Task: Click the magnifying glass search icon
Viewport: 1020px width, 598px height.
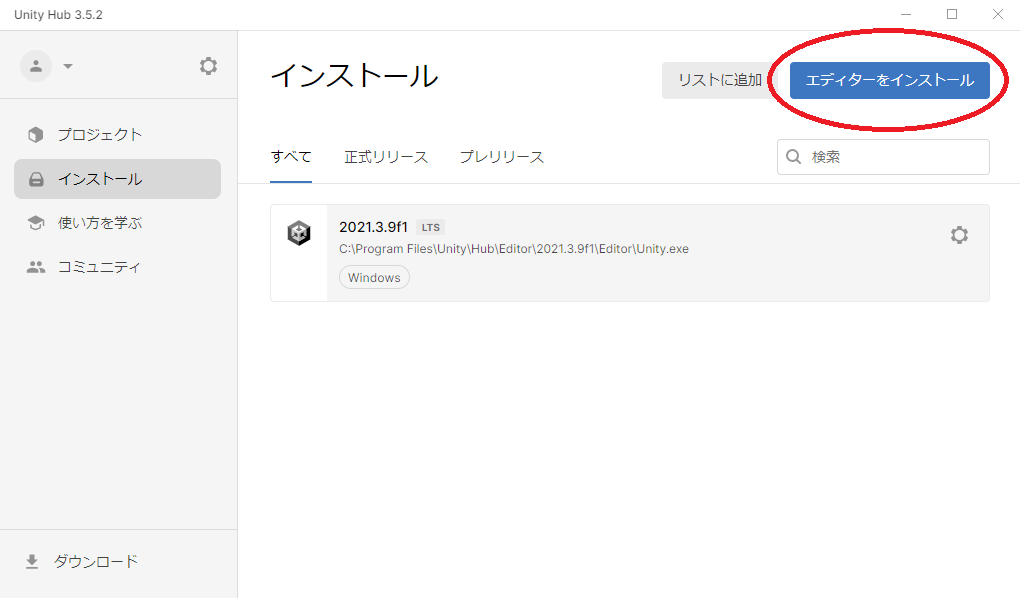Action: pyautogui.click(x=794, y=157)
